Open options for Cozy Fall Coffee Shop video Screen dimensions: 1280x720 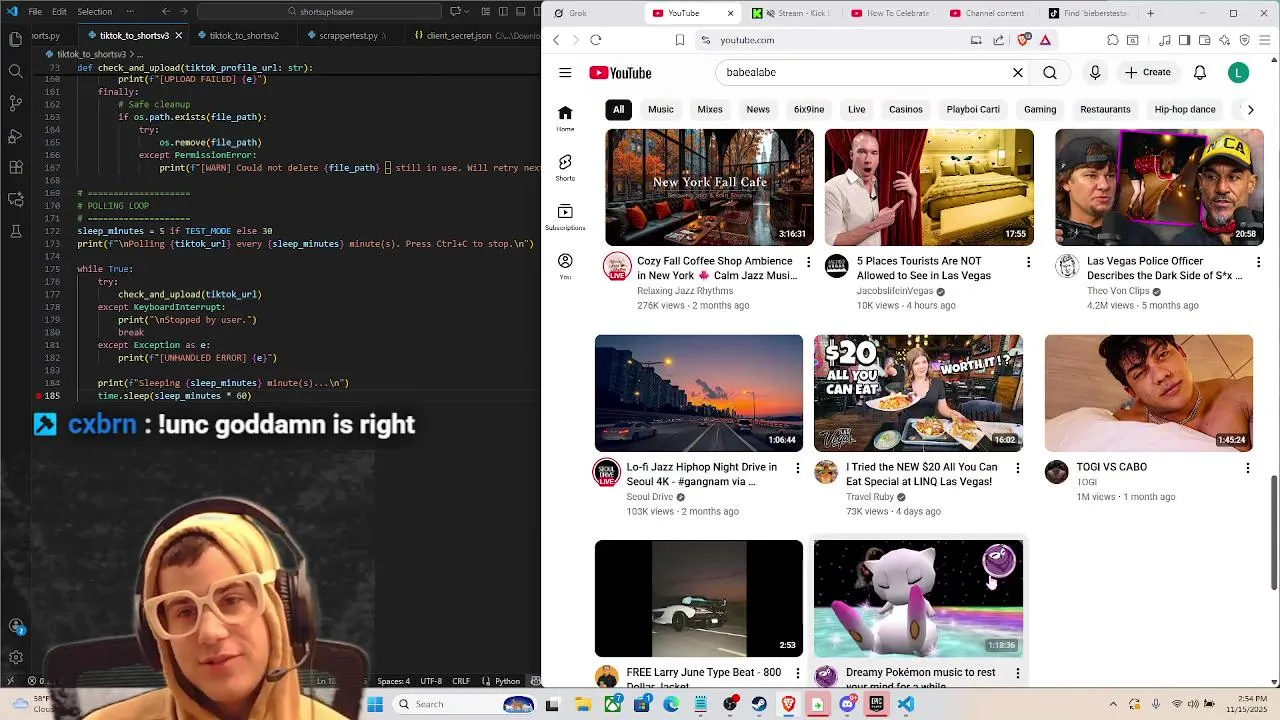coord(808,262)
